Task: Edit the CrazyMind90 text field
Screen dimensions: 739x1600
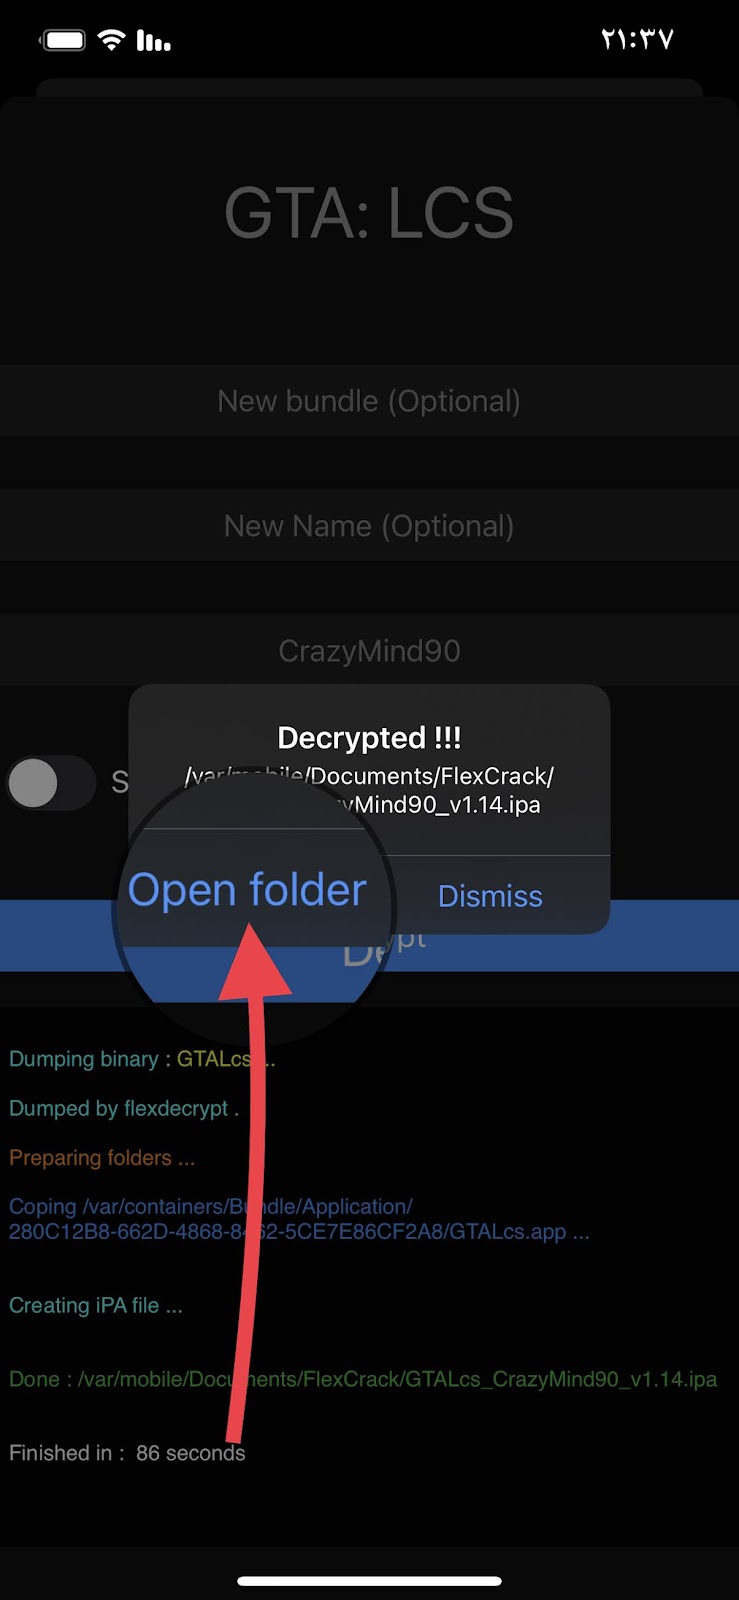Action: (369, 651)
